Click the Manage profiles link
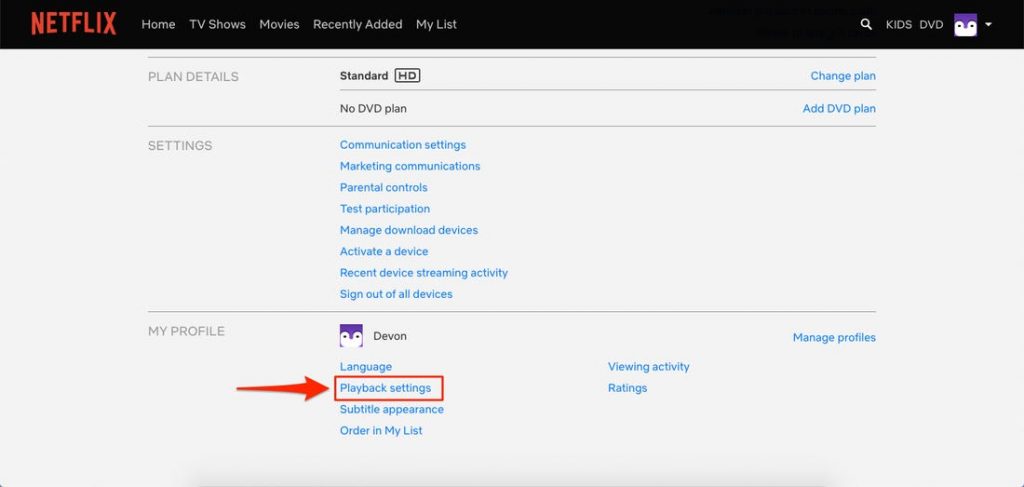 (834, 338)
